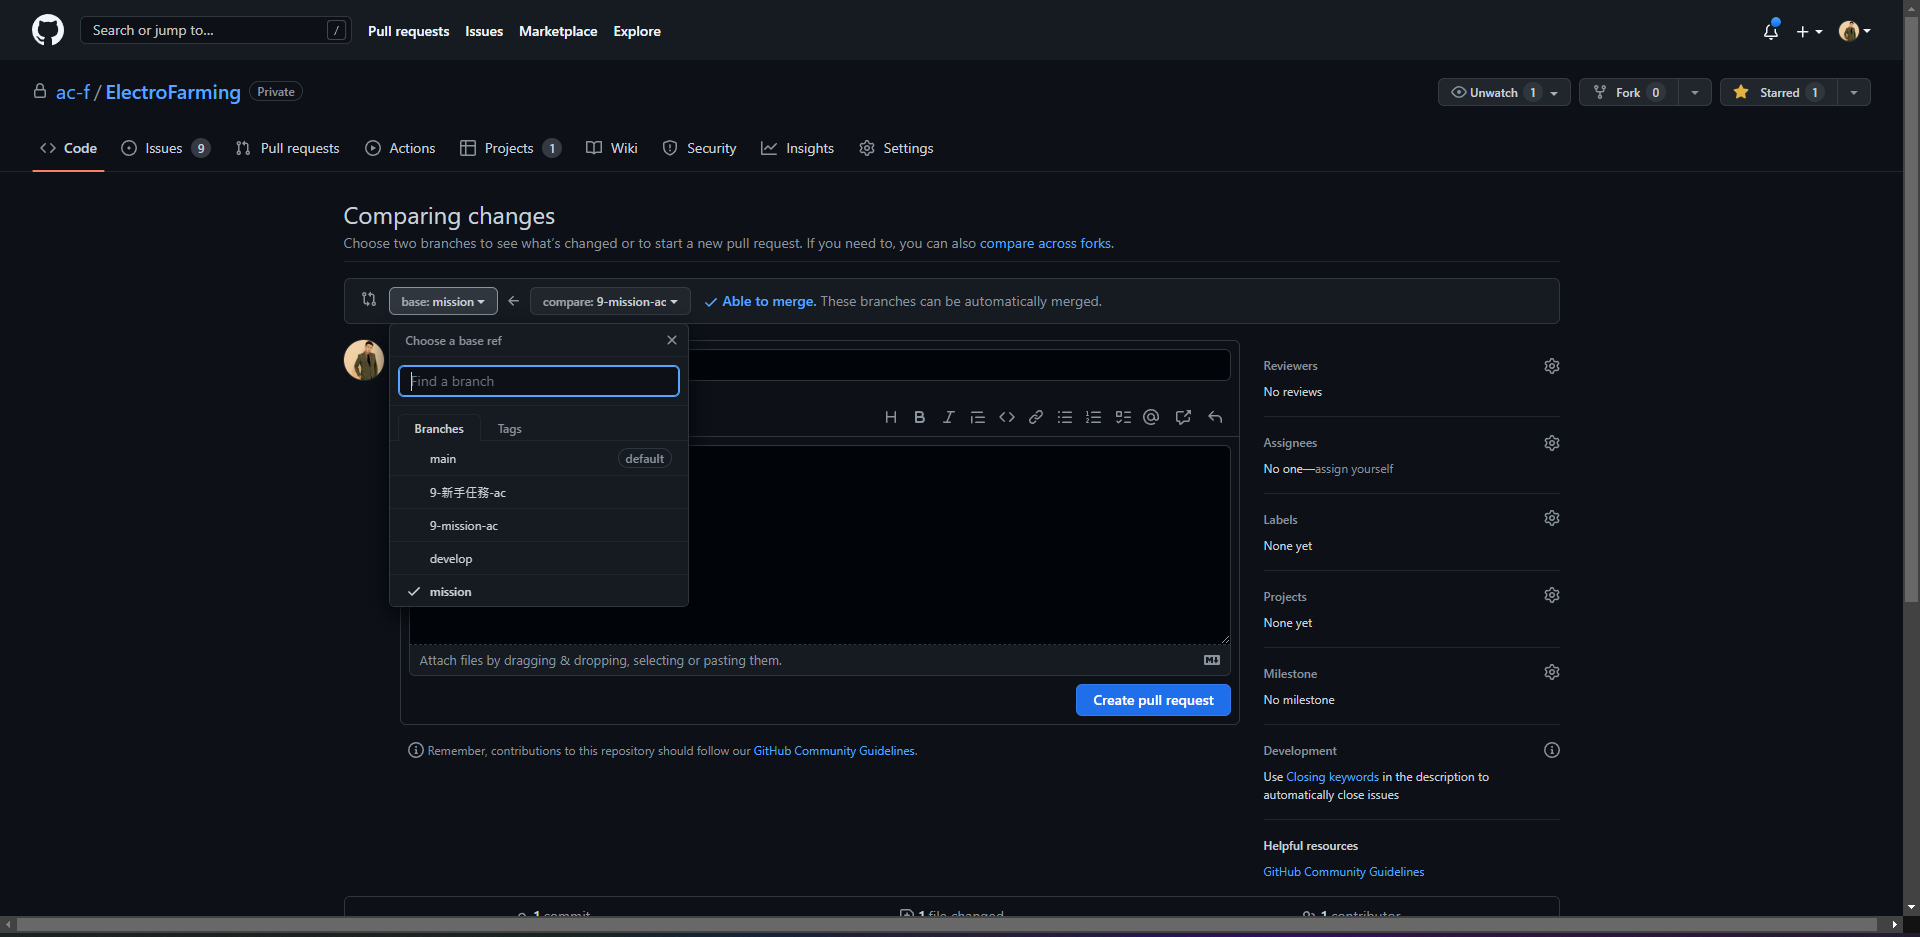1920x937 pixels.
Task: Select the Branches tab
Action: [439, 429]
